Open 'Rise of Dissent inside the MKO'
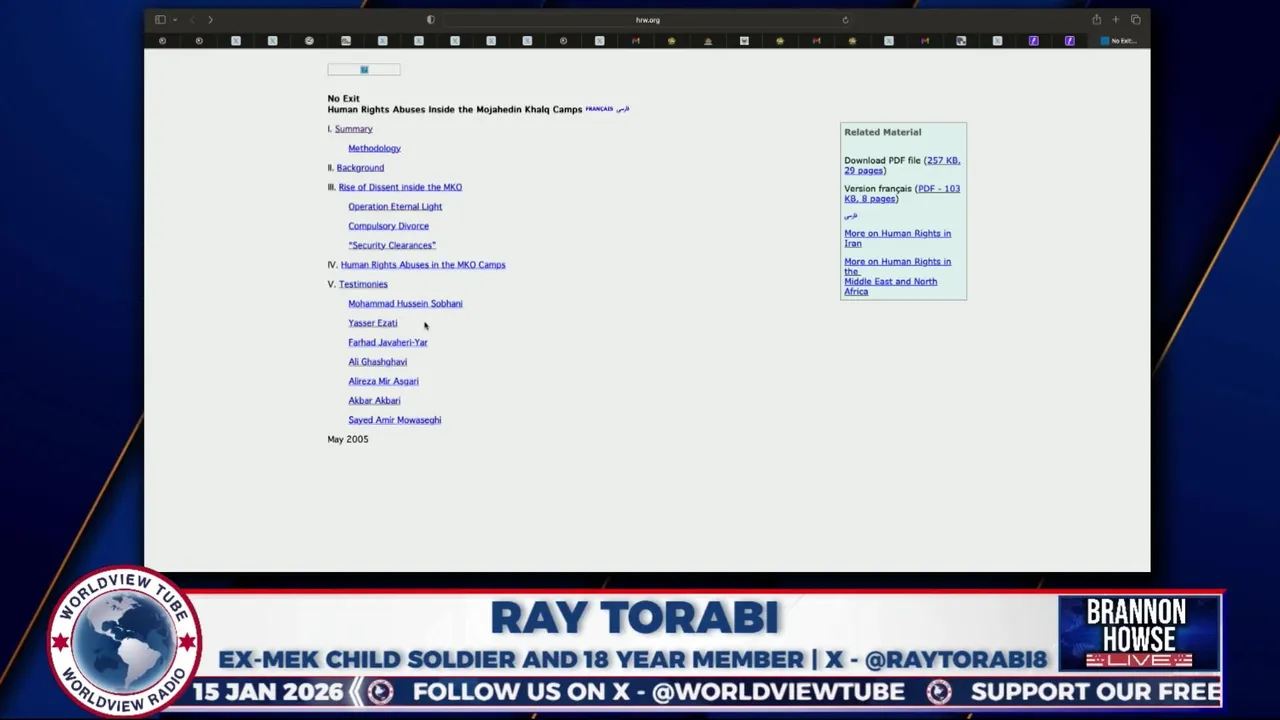 [400, 187]
